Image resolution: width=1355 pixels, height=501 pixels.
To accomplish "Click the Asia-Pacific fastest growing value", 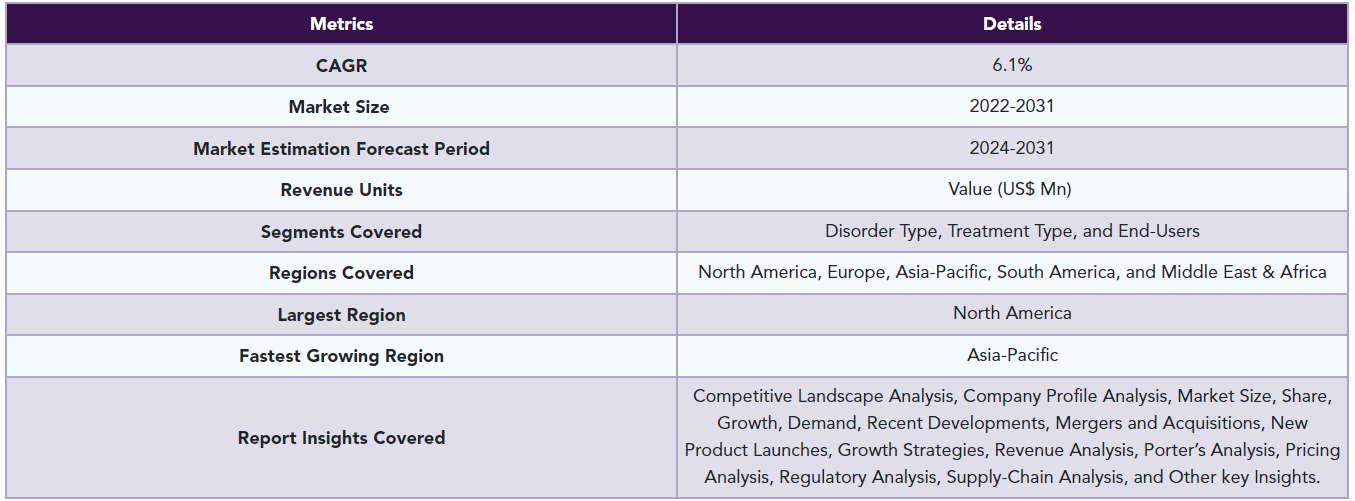I will [x=1012, y=355].
